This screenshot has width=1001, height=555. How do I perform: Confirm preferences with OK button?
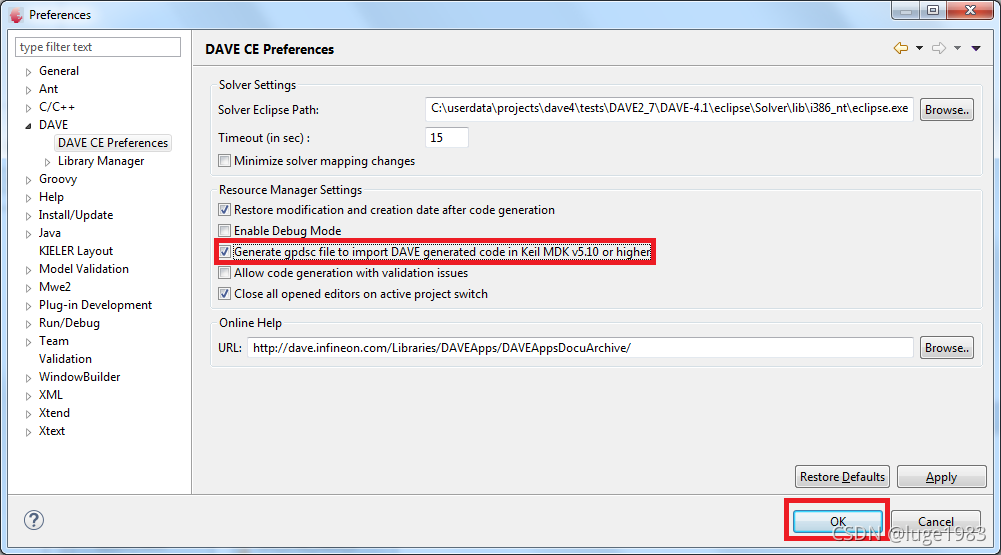click(x=838, y=521)
